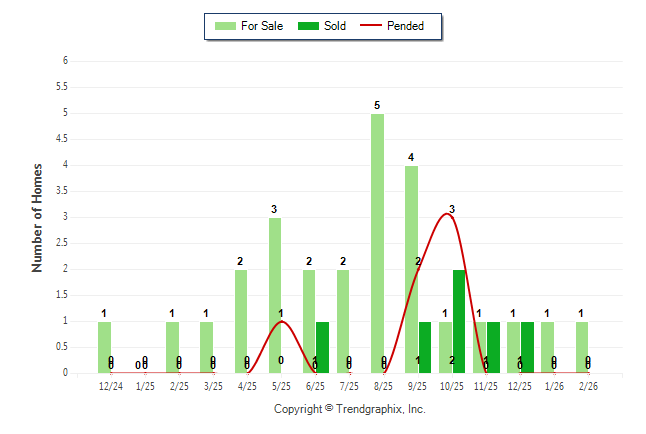
Task: Click the 5/25 For Sale bar showing 3
Action: (275, 295)
